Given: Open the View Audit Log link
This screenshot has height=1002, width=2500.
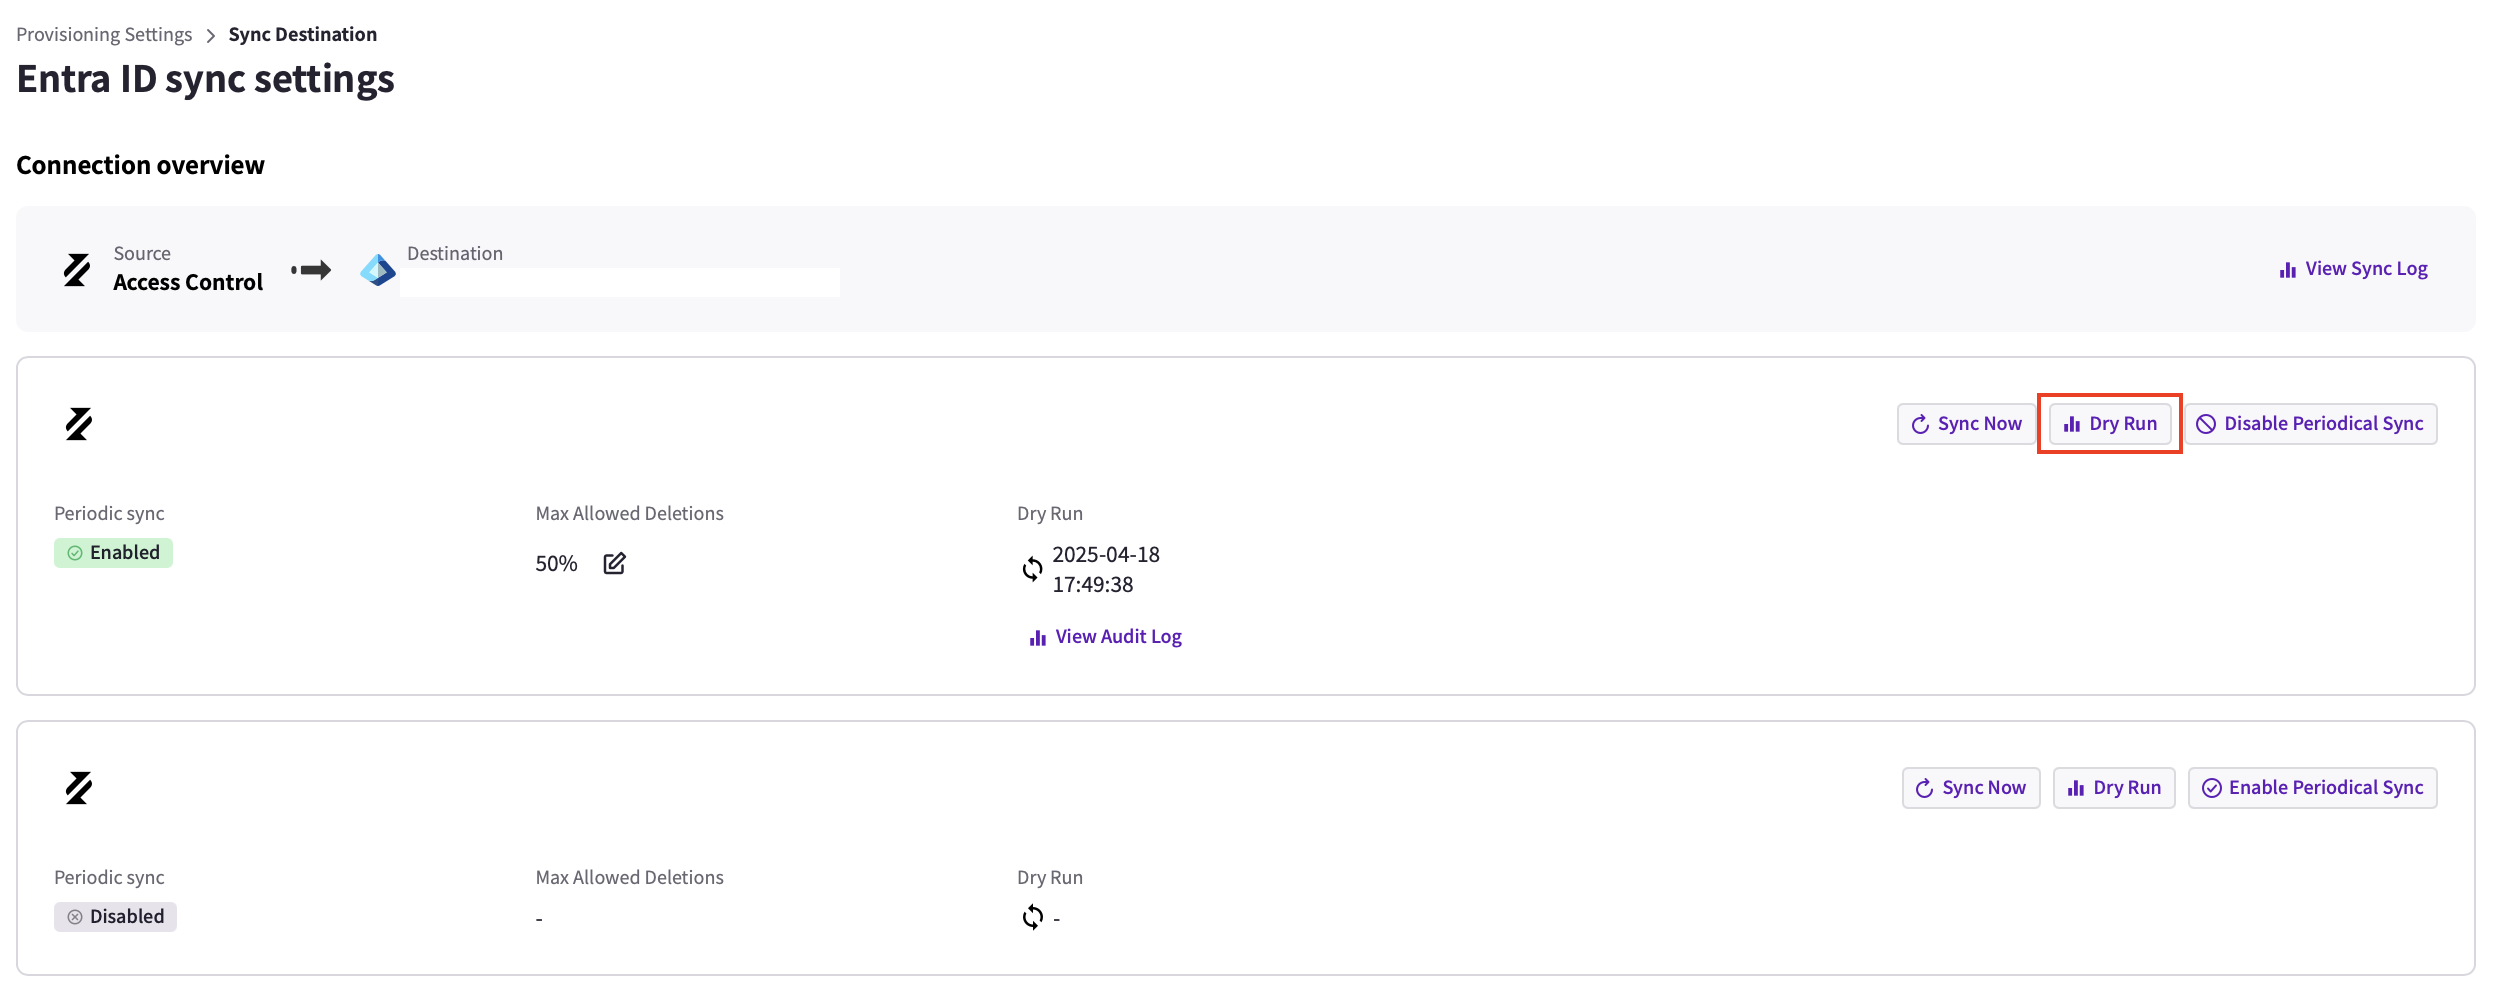Looking at the screenshot, I should point(1105,637).
